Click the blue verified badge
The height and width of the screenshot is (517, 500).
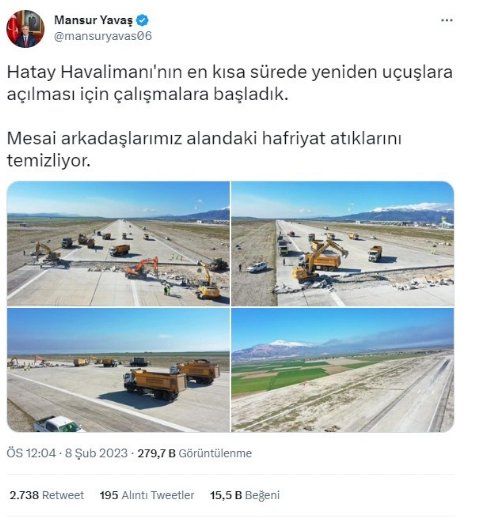coord(143,20)
